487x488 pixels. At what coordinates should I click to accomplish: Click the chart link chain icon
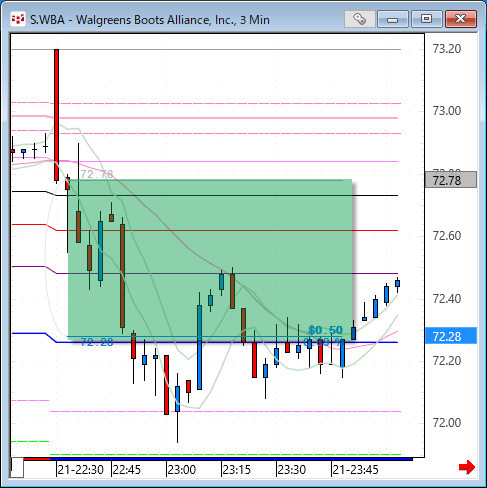(360, 19)
